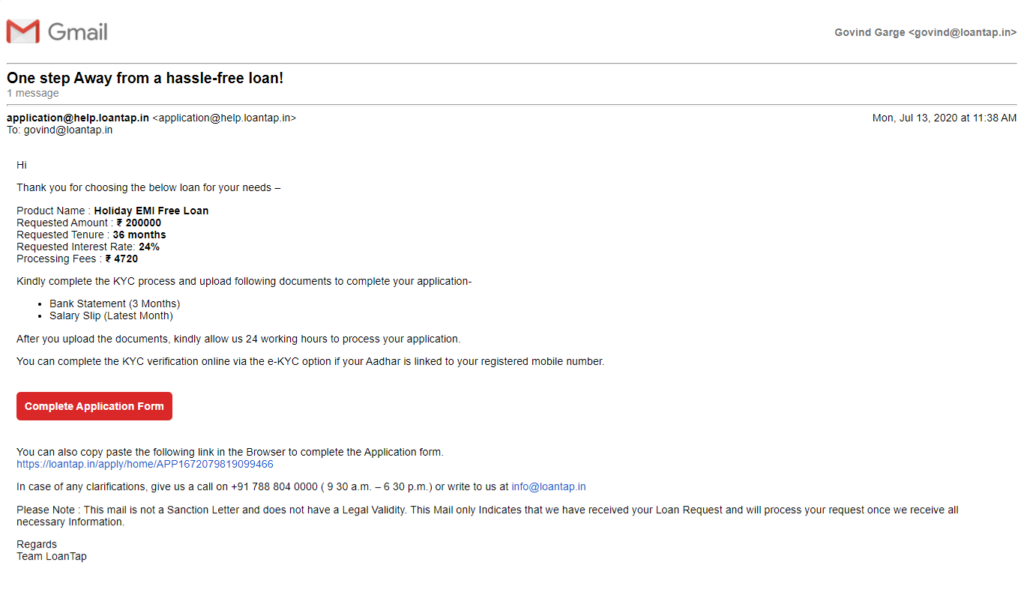Click the processing fees value '₹ 4720'

(x=121, y=259)
